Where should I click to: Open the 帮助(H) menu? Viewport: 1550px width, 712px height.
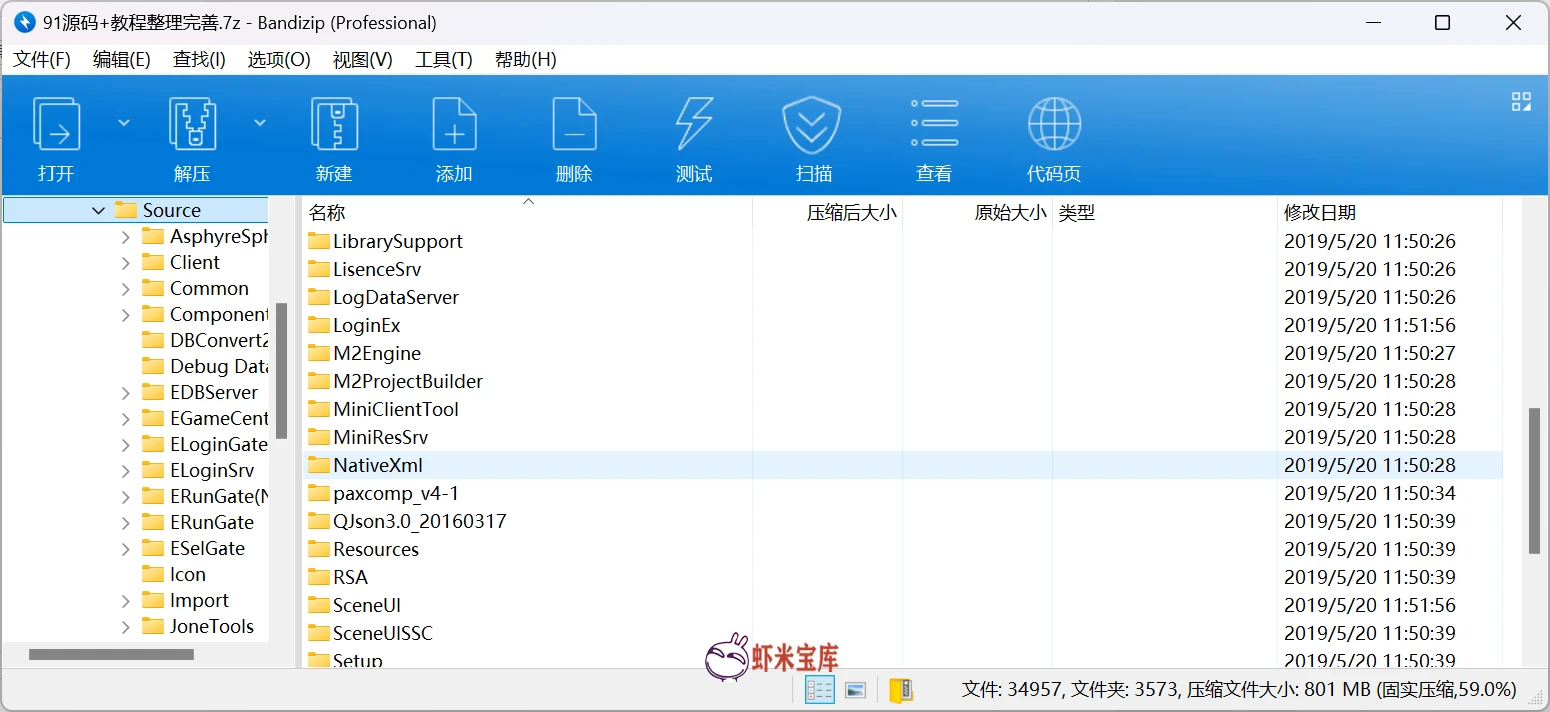pyautogui.click(x=526, y=60)
